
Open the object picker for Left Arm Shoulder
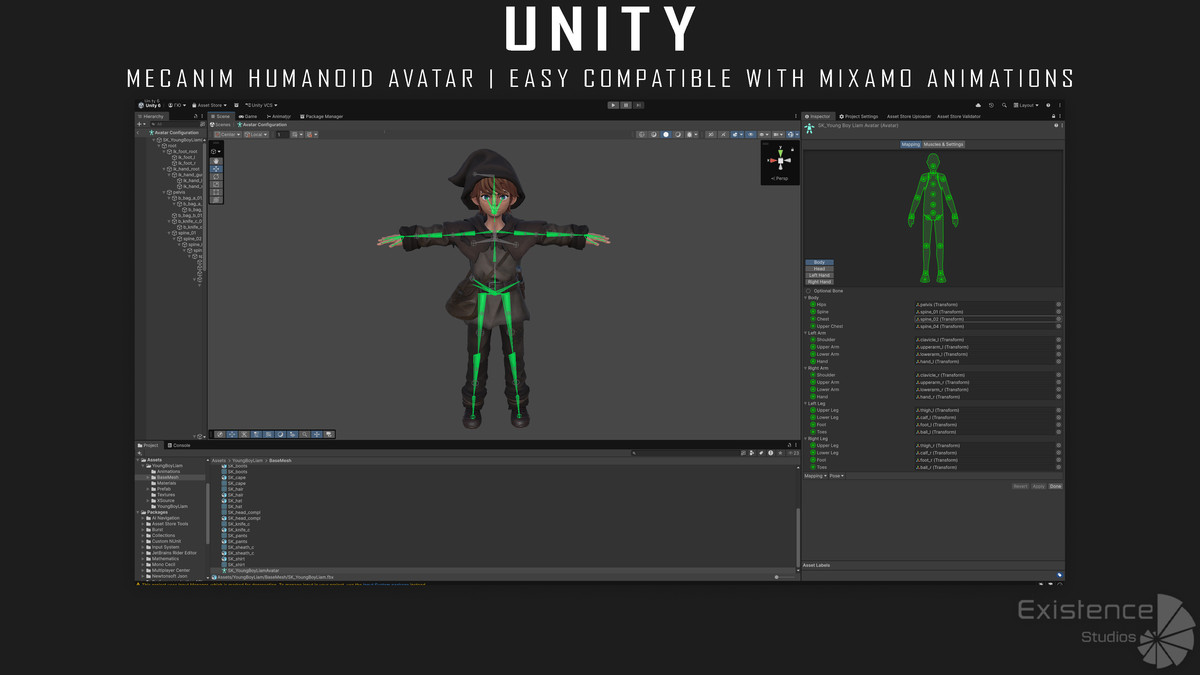tap(1058, 340)
